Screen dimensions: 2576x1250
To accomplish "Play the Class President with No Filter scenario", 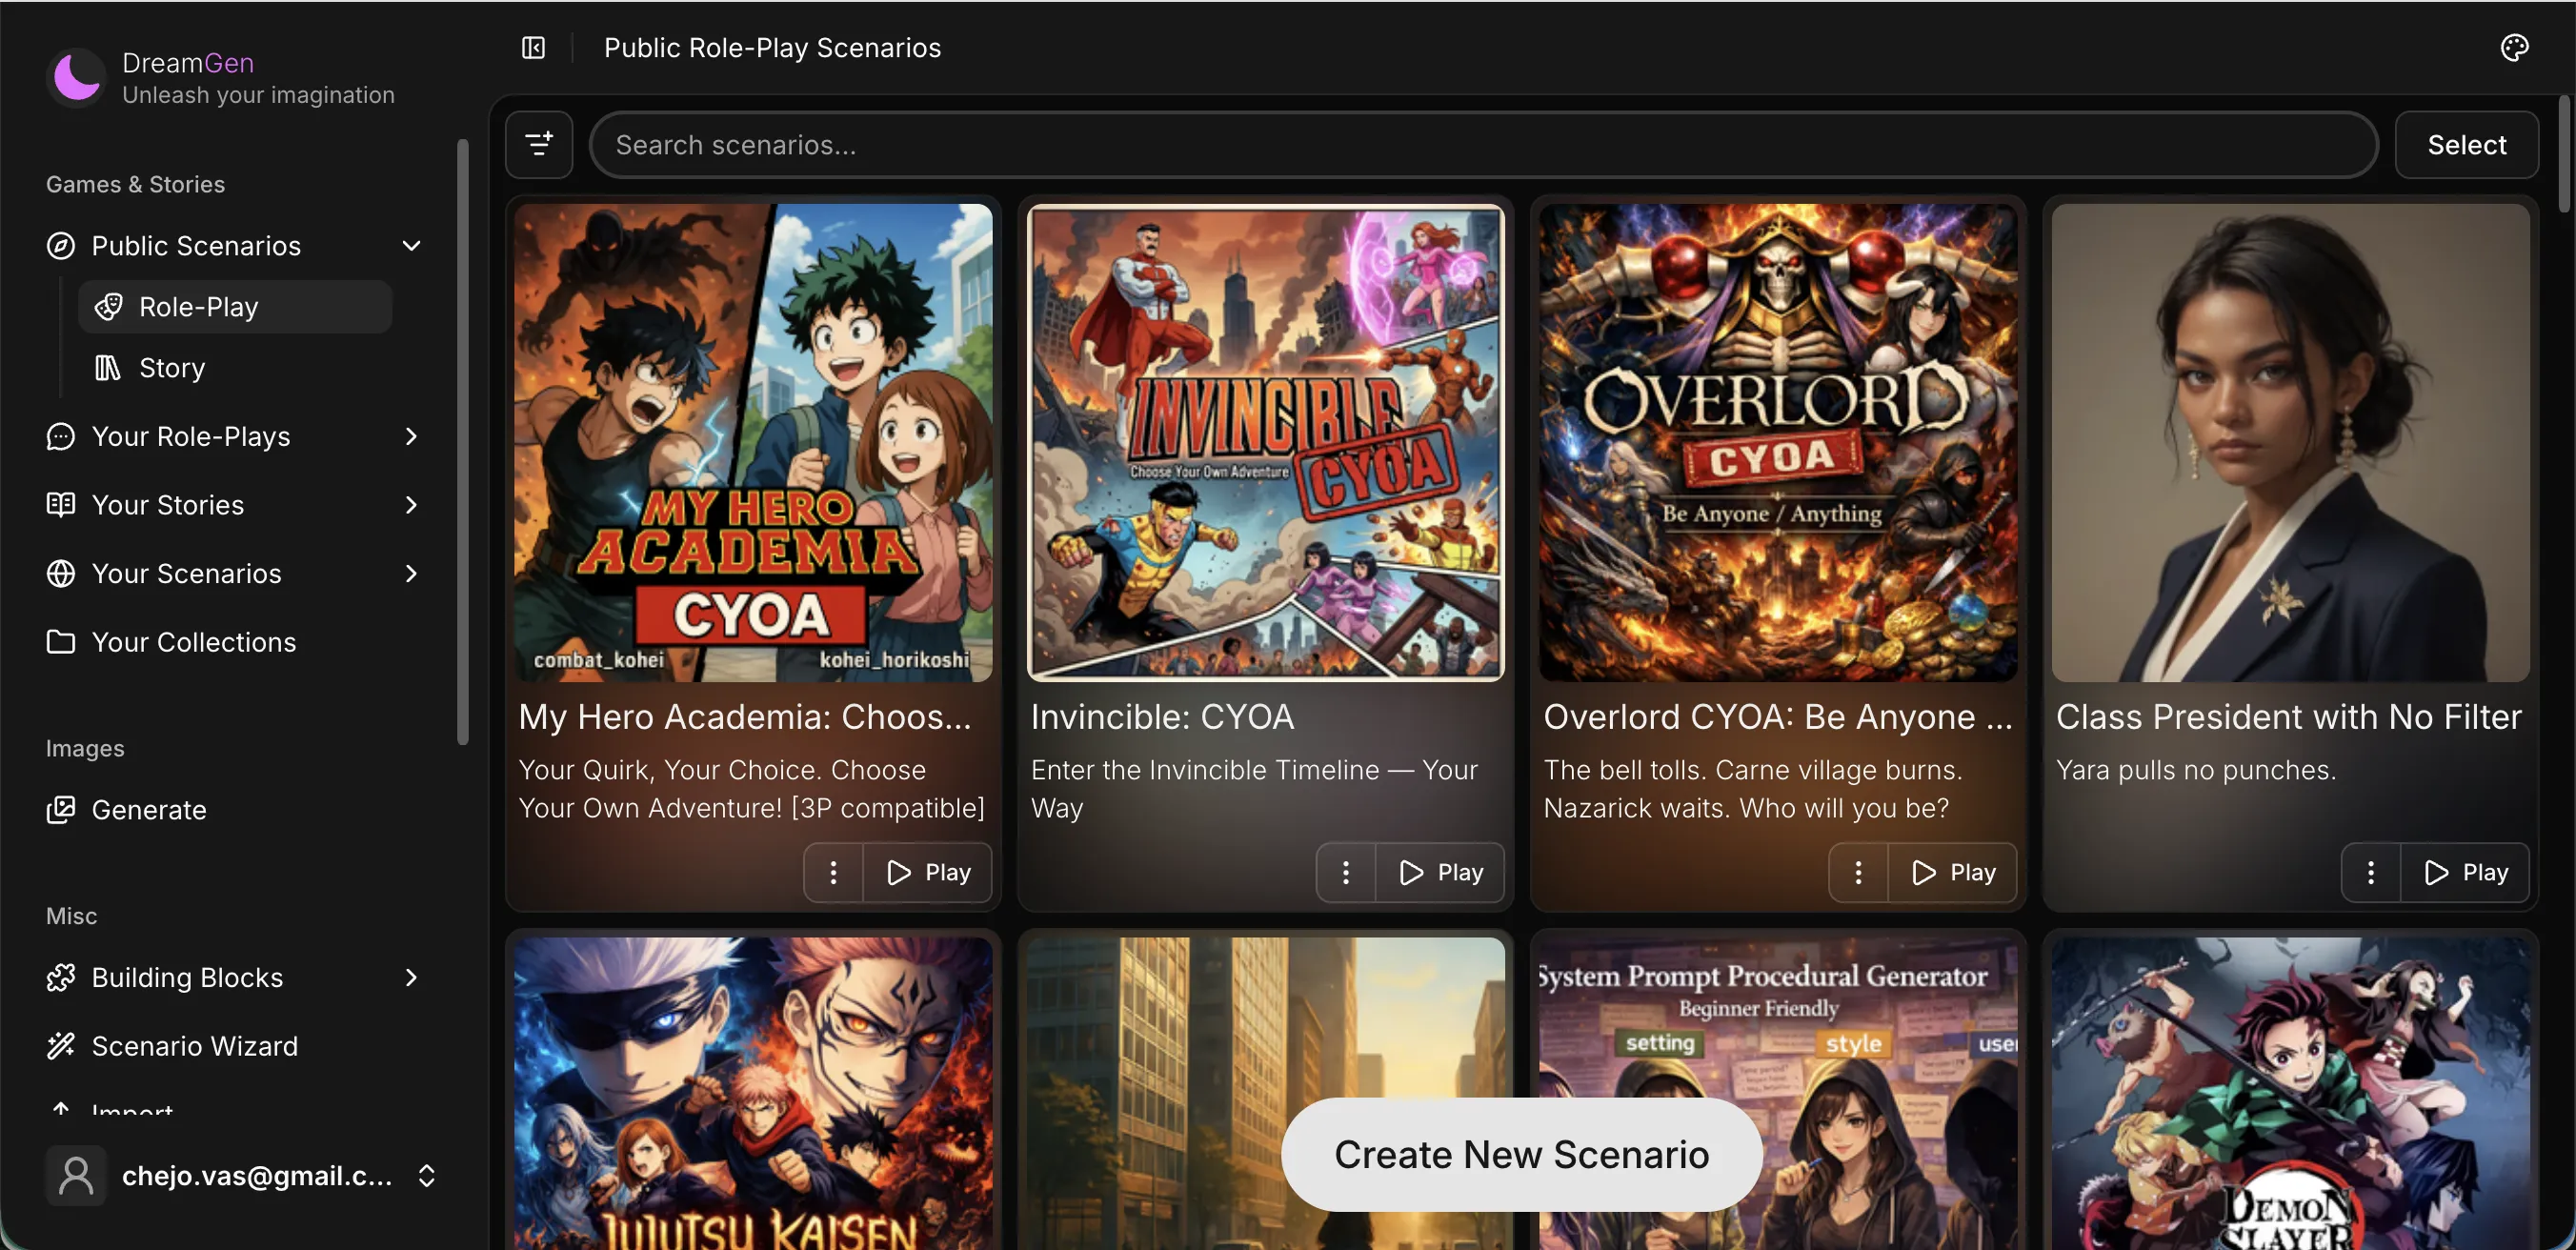I will (x=2466, y=873).
